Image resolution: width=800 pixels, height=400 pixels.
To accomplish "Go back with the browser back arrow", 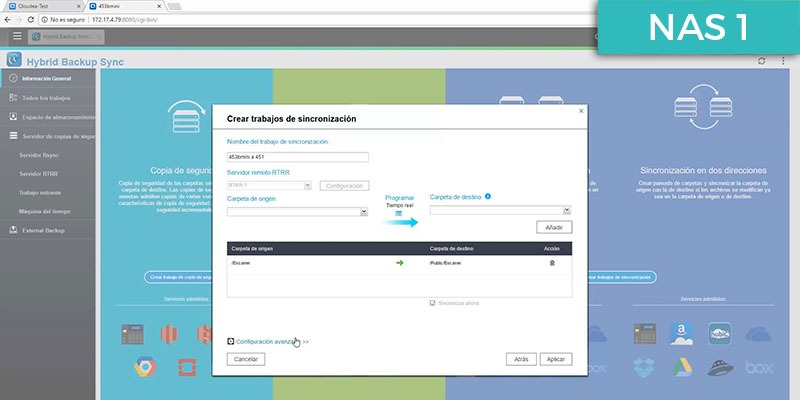I will click(7, 19).
